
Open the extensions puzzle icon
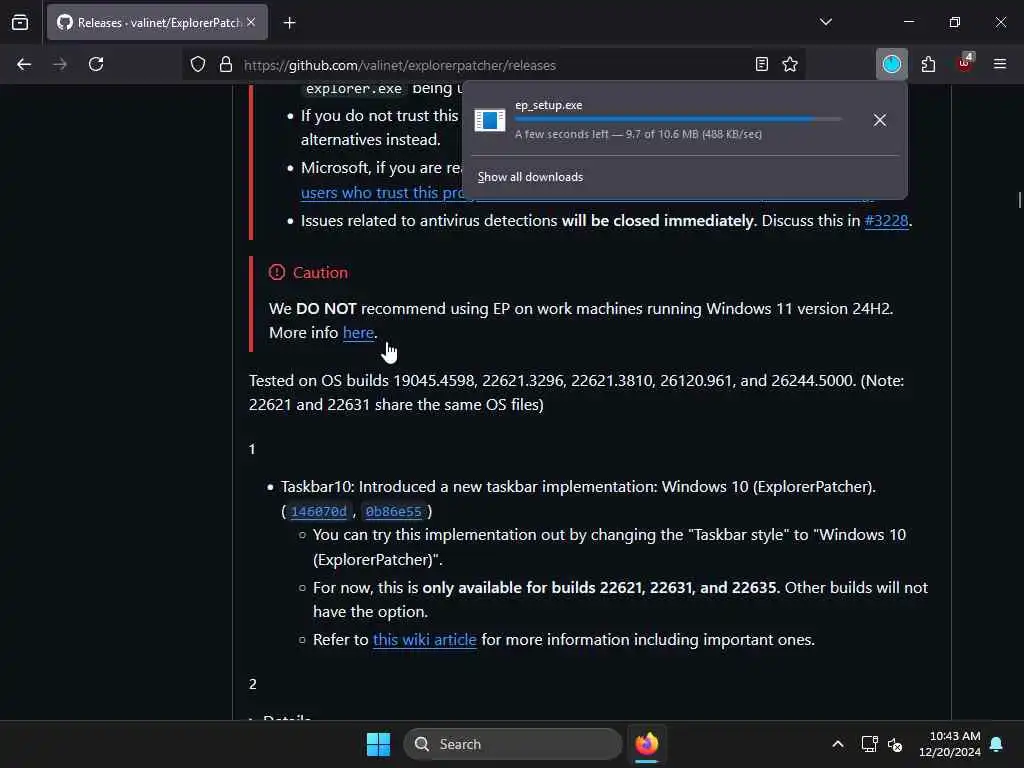click(928, 64)
